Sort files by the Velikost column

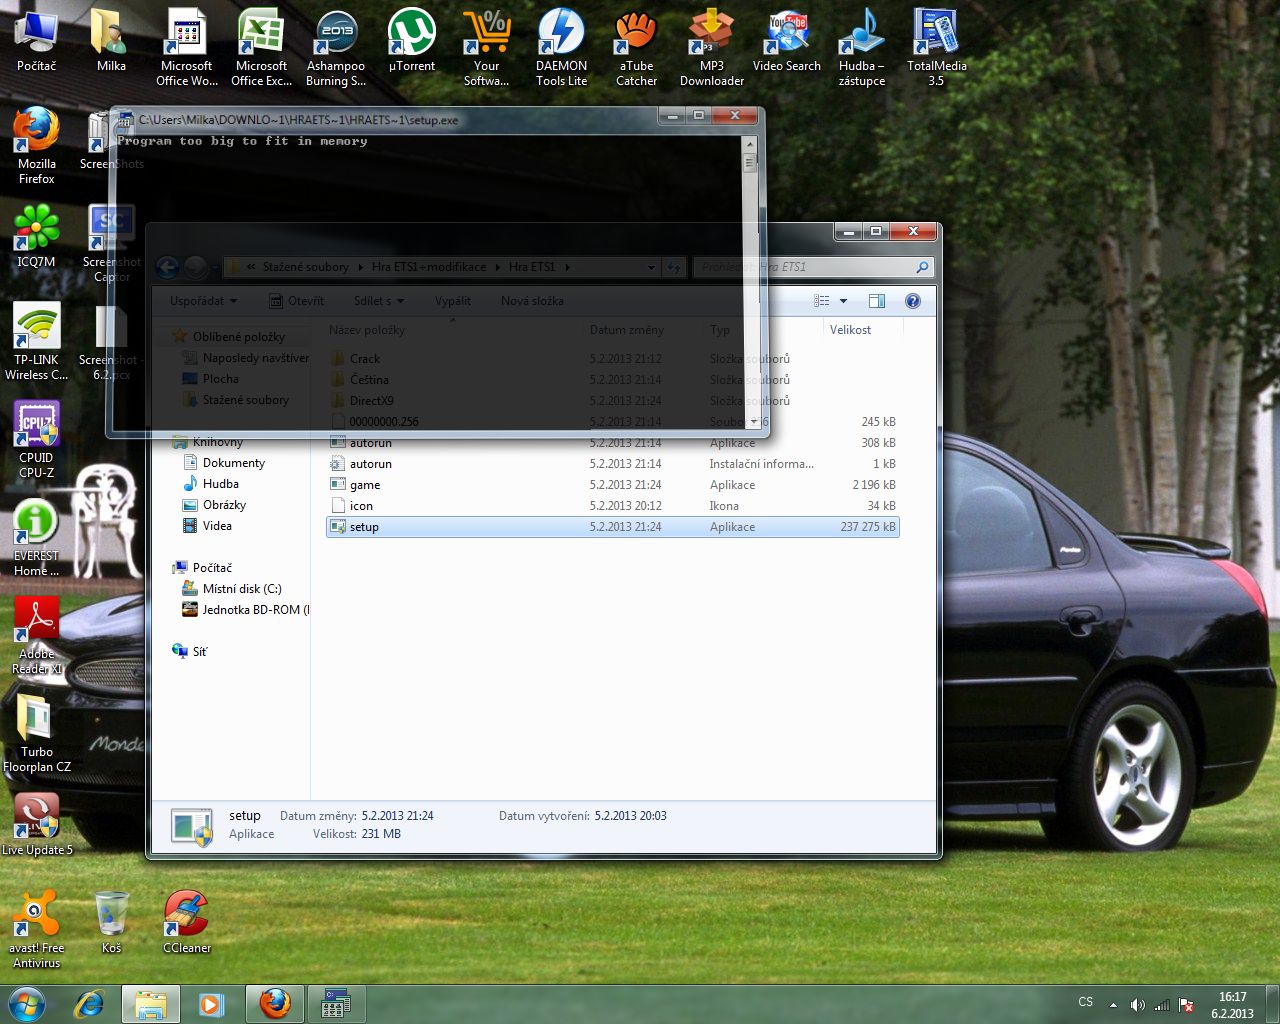(x=850, y=330)
